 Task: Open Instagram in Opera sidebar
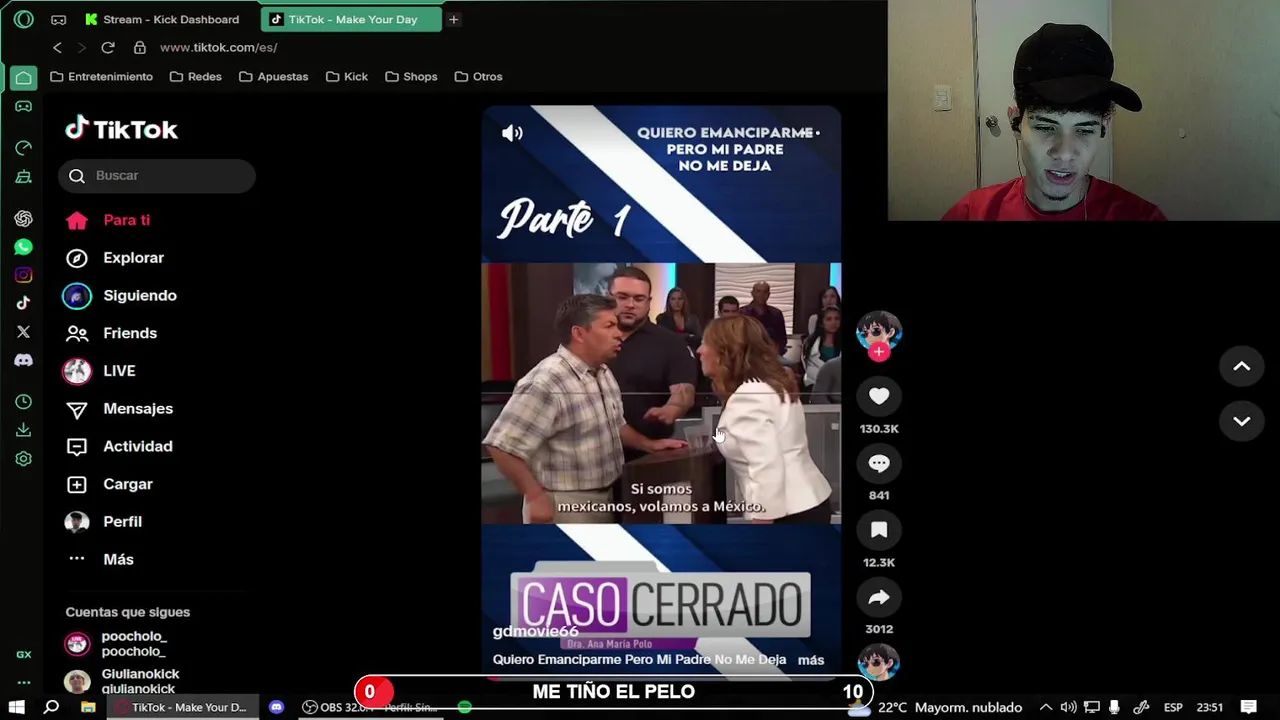23,275
